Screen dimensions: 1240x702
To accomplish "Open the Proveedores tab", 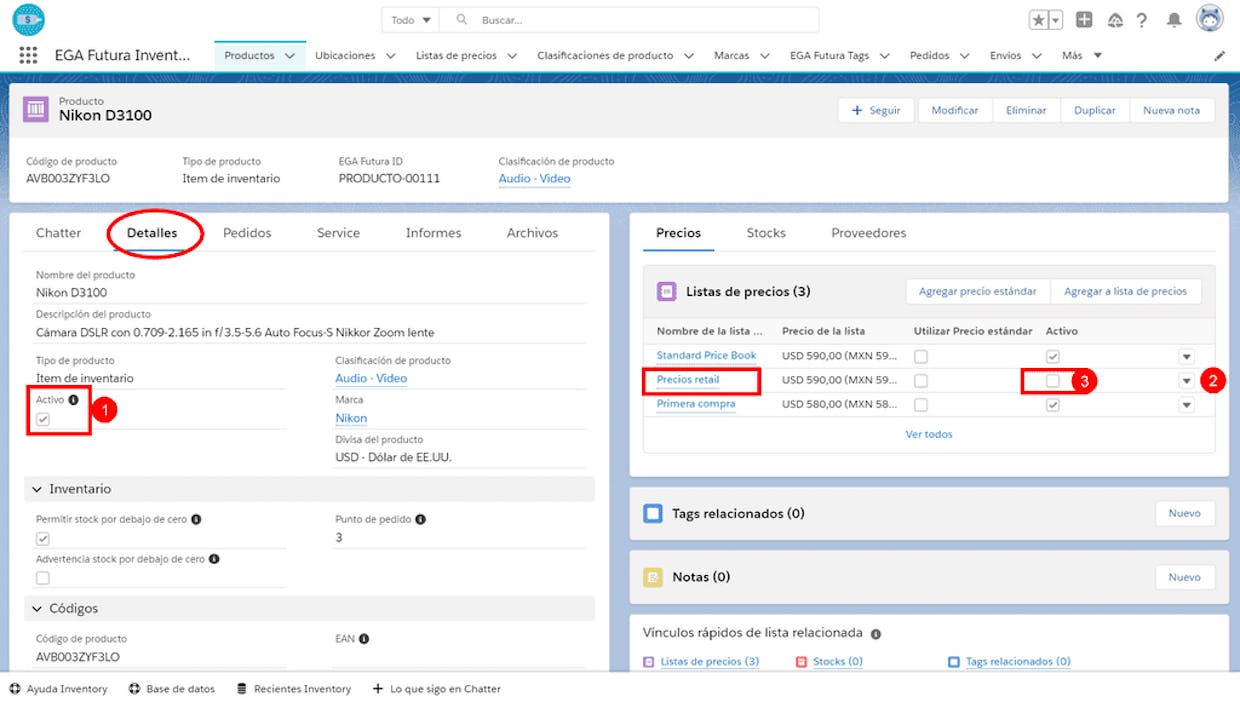I will pos(869,233).
